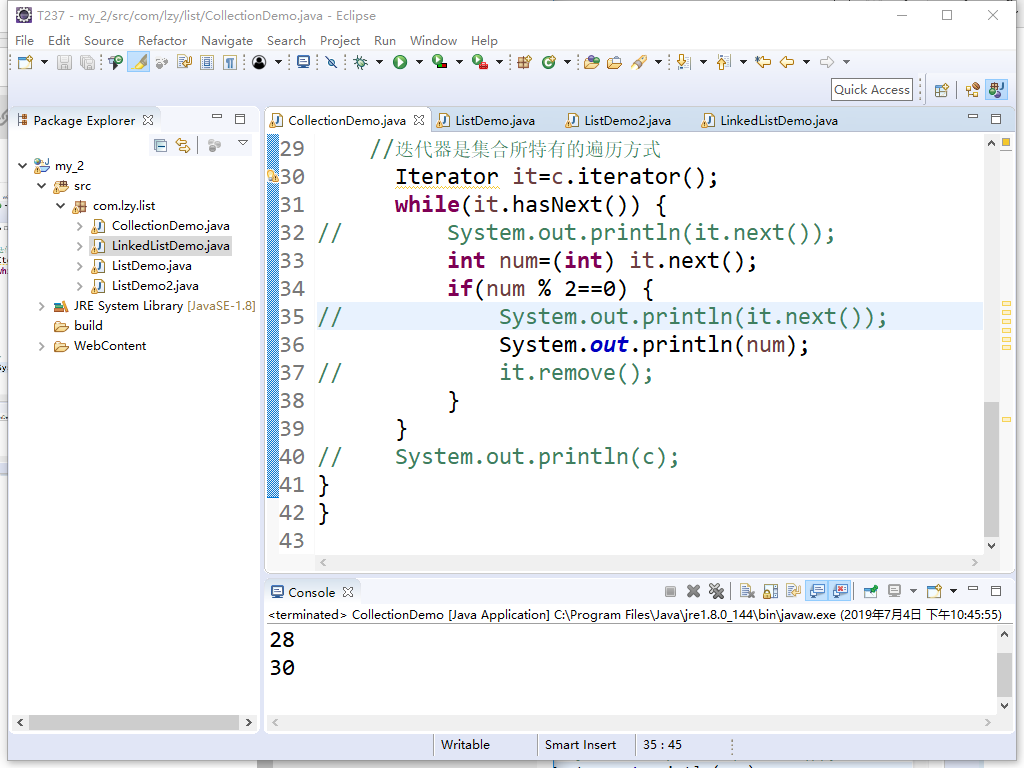
Task: Click Open Perspective icon
Action: (942, 90)
